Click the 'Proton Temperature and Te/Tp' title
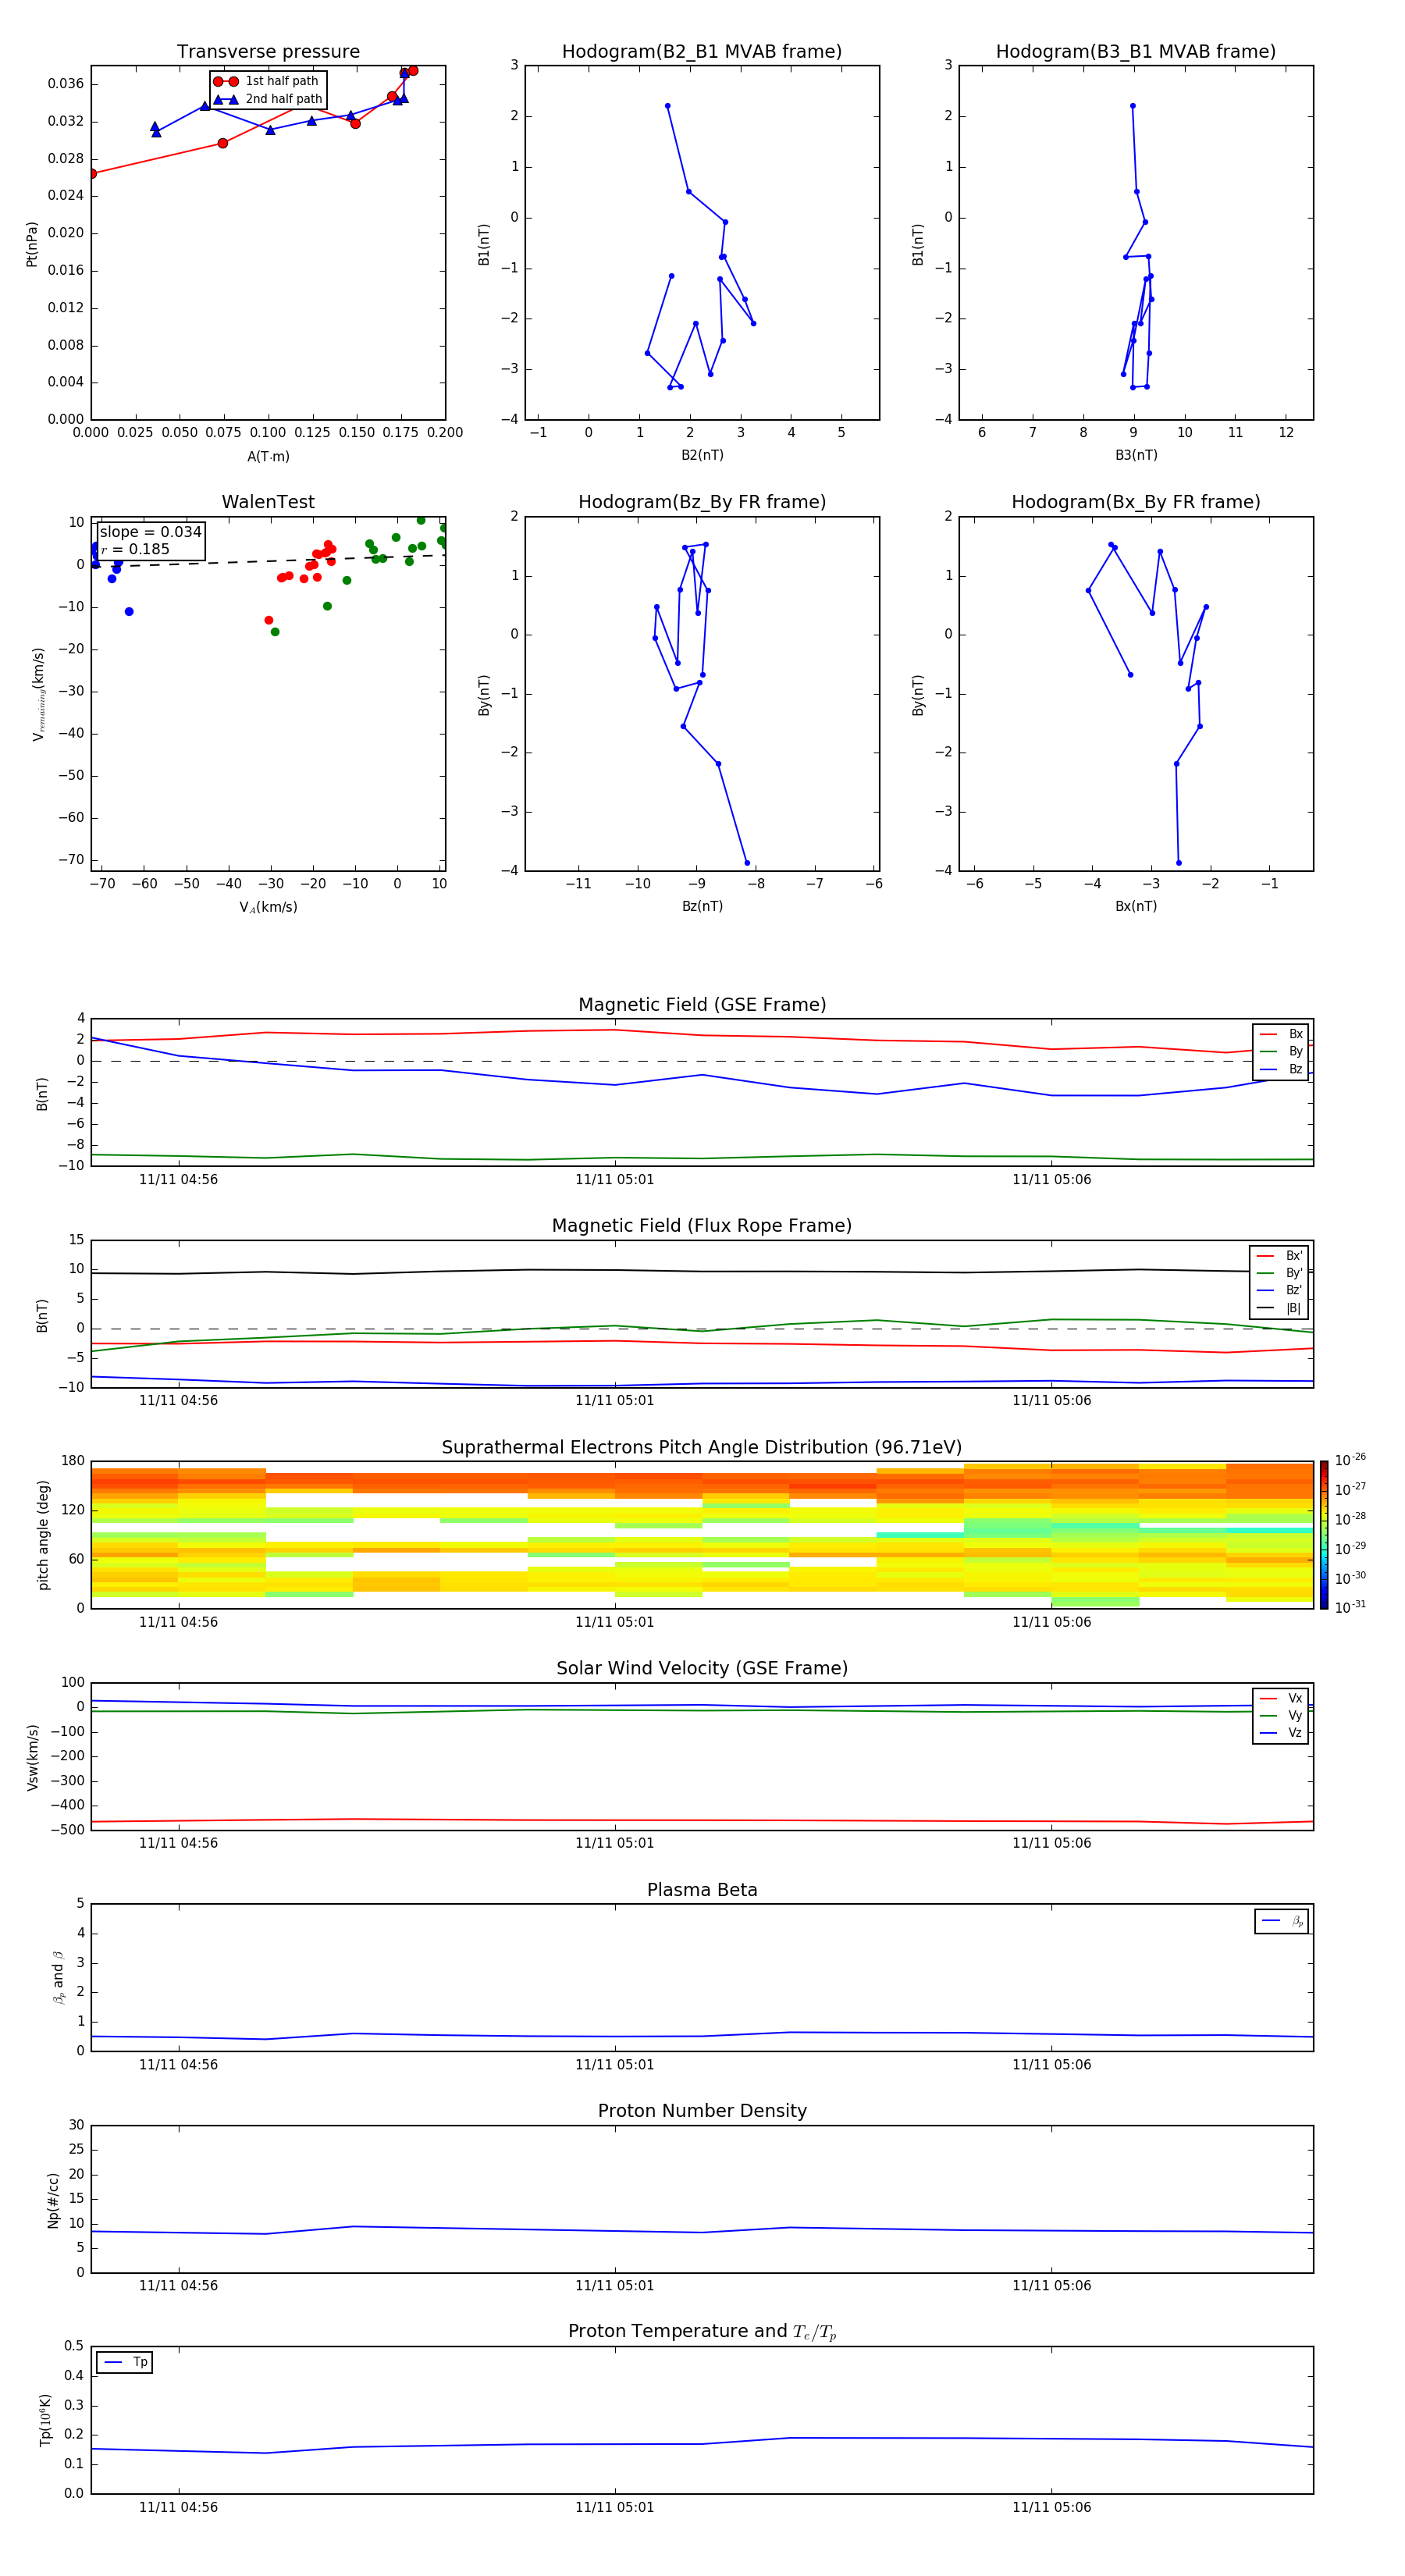Screen dimensions: 1405x2576 [702, 2331]
